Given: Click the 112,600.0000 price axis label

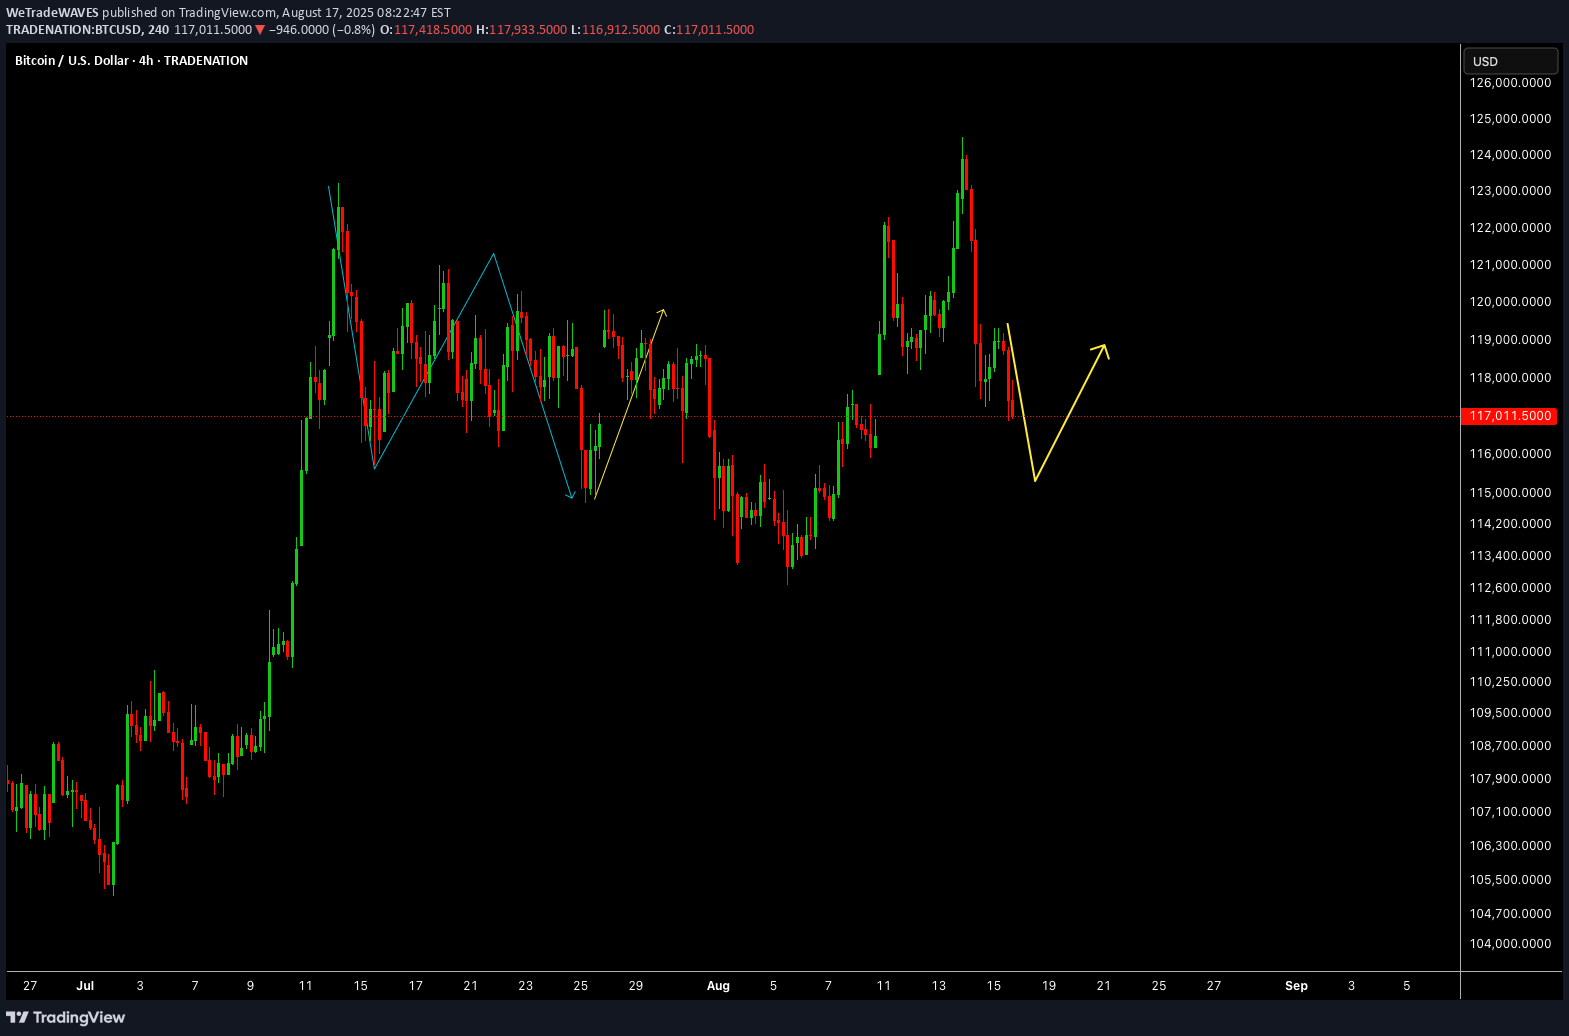Looking at the screenshot, I should 1510,587.
